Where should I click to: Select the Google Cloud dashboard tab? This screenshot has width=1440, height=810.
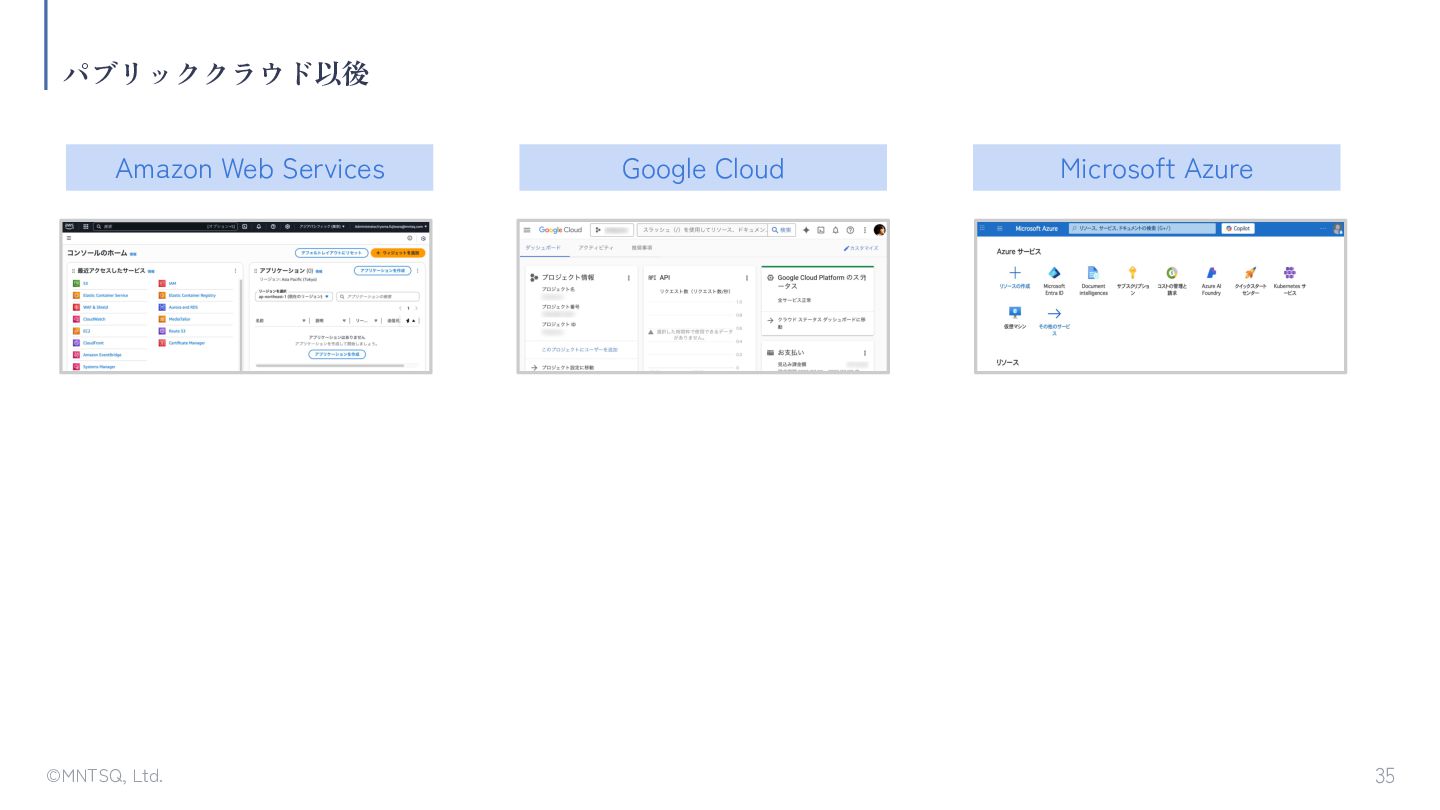pyautogui.click(x=543, y=248)
